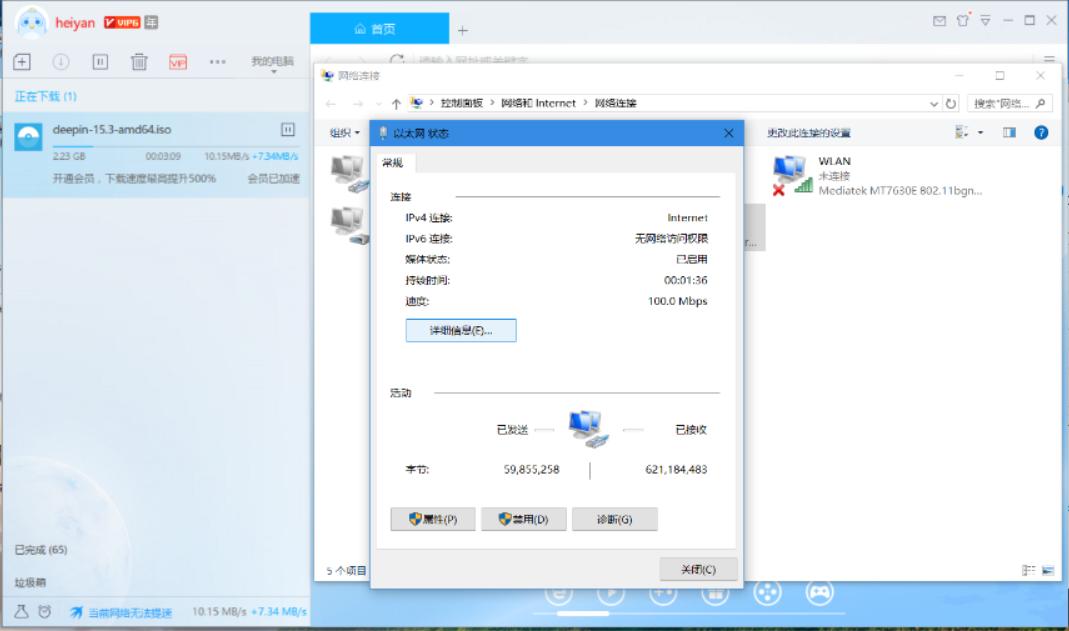Click the 诊断(G) button
The image size is (1069, 631).
click(616, 518)
